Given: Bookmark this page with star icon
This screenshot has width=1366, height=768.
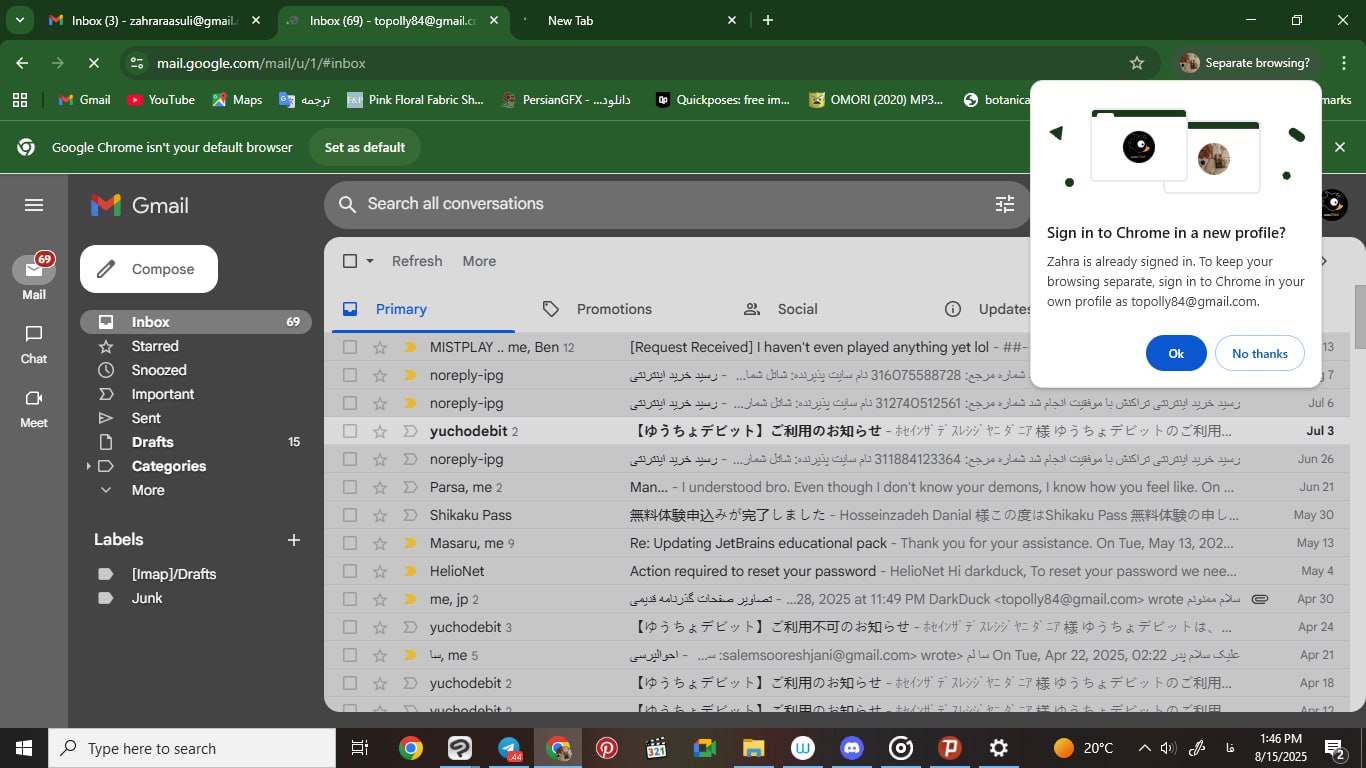Looking at the screenshot, I should (x=1136, y=63).
